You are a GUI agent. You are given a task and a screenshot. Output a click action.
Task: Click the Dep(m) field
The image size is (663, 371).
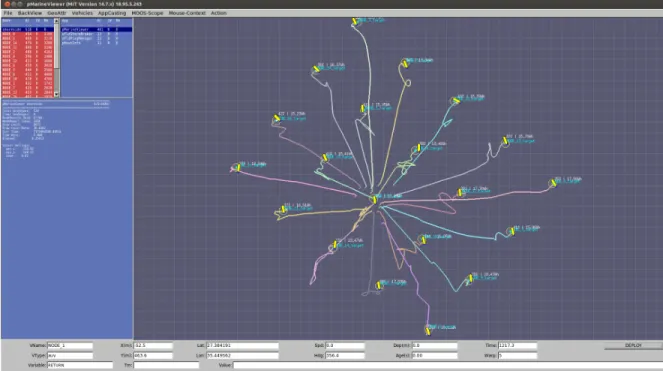click(x=434, y=346)
